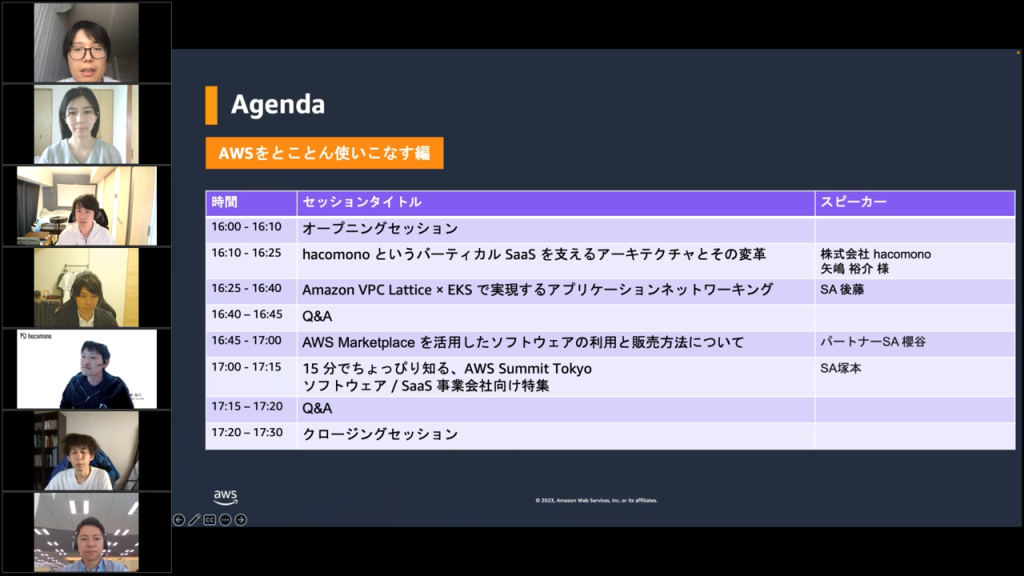The image size is (1024, 576).
Task: Select video tile of participant in light gray top
Action: tap(87, 124)
